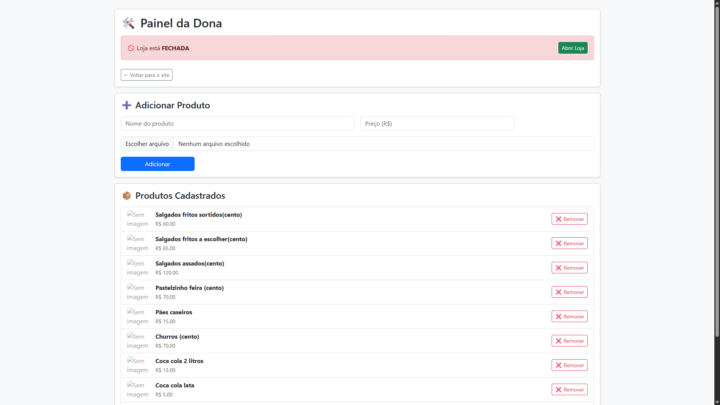
Task: Go back via Voltar para o site
Action: 147,75
